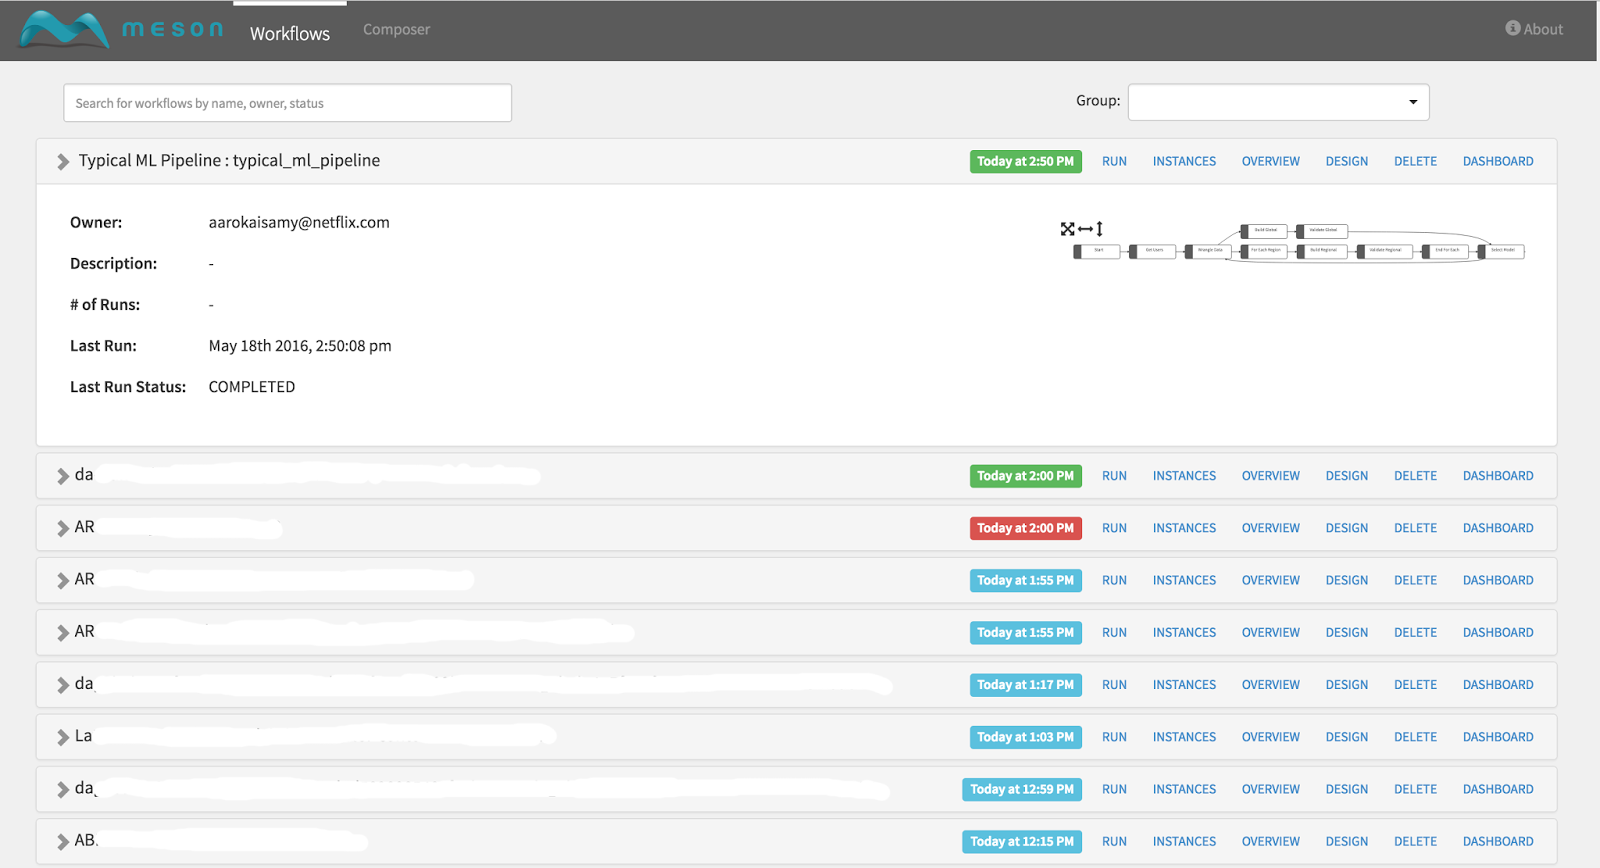Open Instances for Typical ML Pipeline
The image size is (1600, 868).
(1184, 161)
